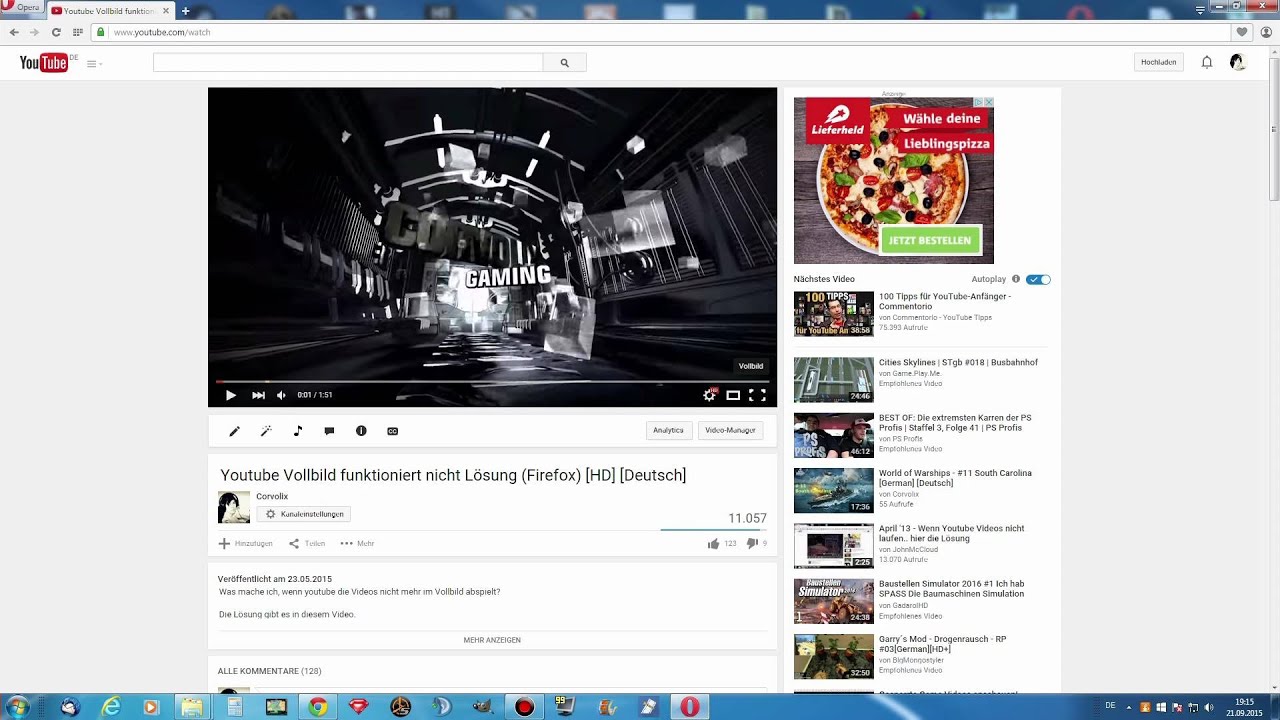Select the 'Youtube Vollbild funktioniert' tab

click(109, 11)
